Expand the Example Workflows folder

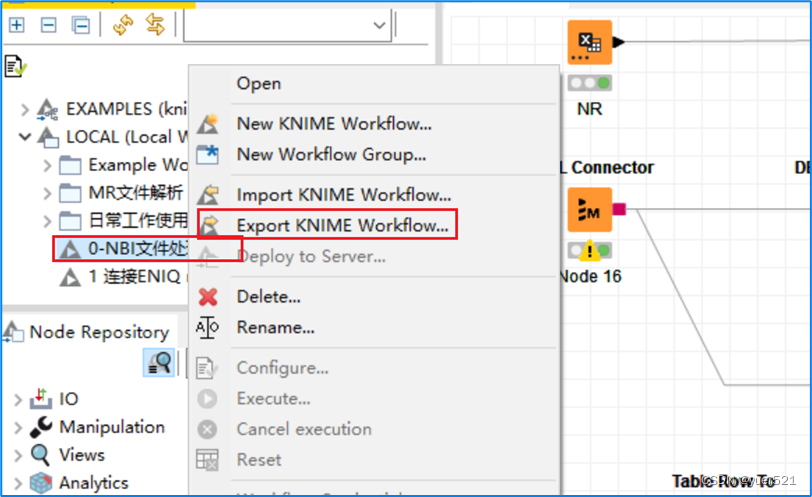click(47, 165)
